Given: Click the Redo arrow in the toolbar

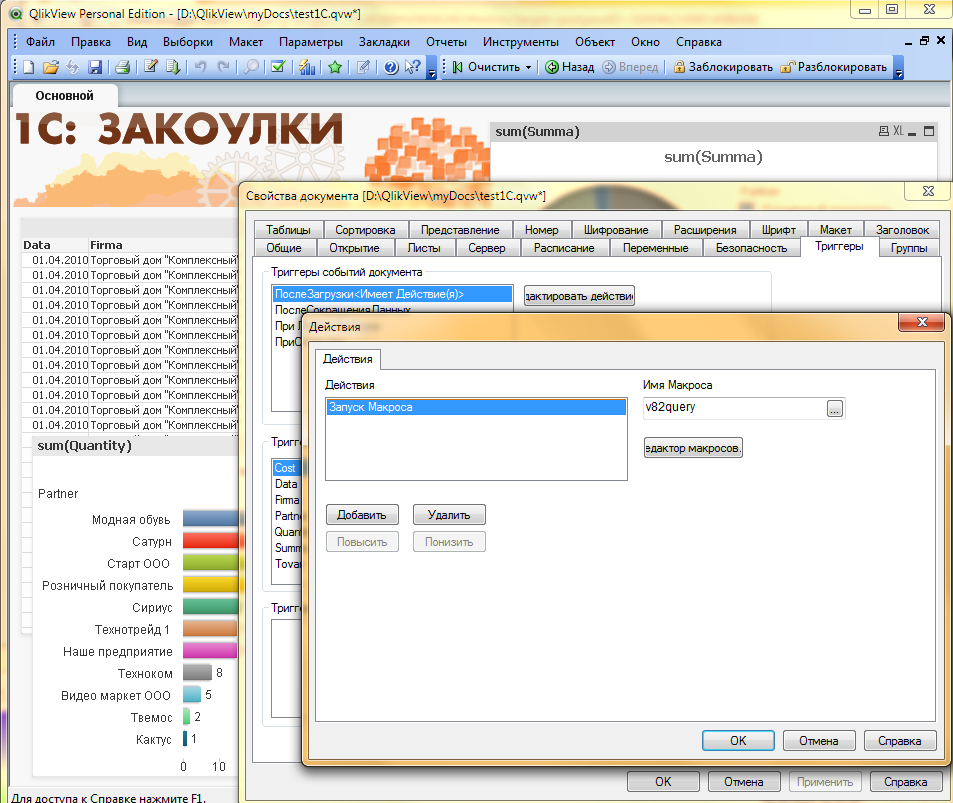Looking at the screenshot, I should (223, 67).
